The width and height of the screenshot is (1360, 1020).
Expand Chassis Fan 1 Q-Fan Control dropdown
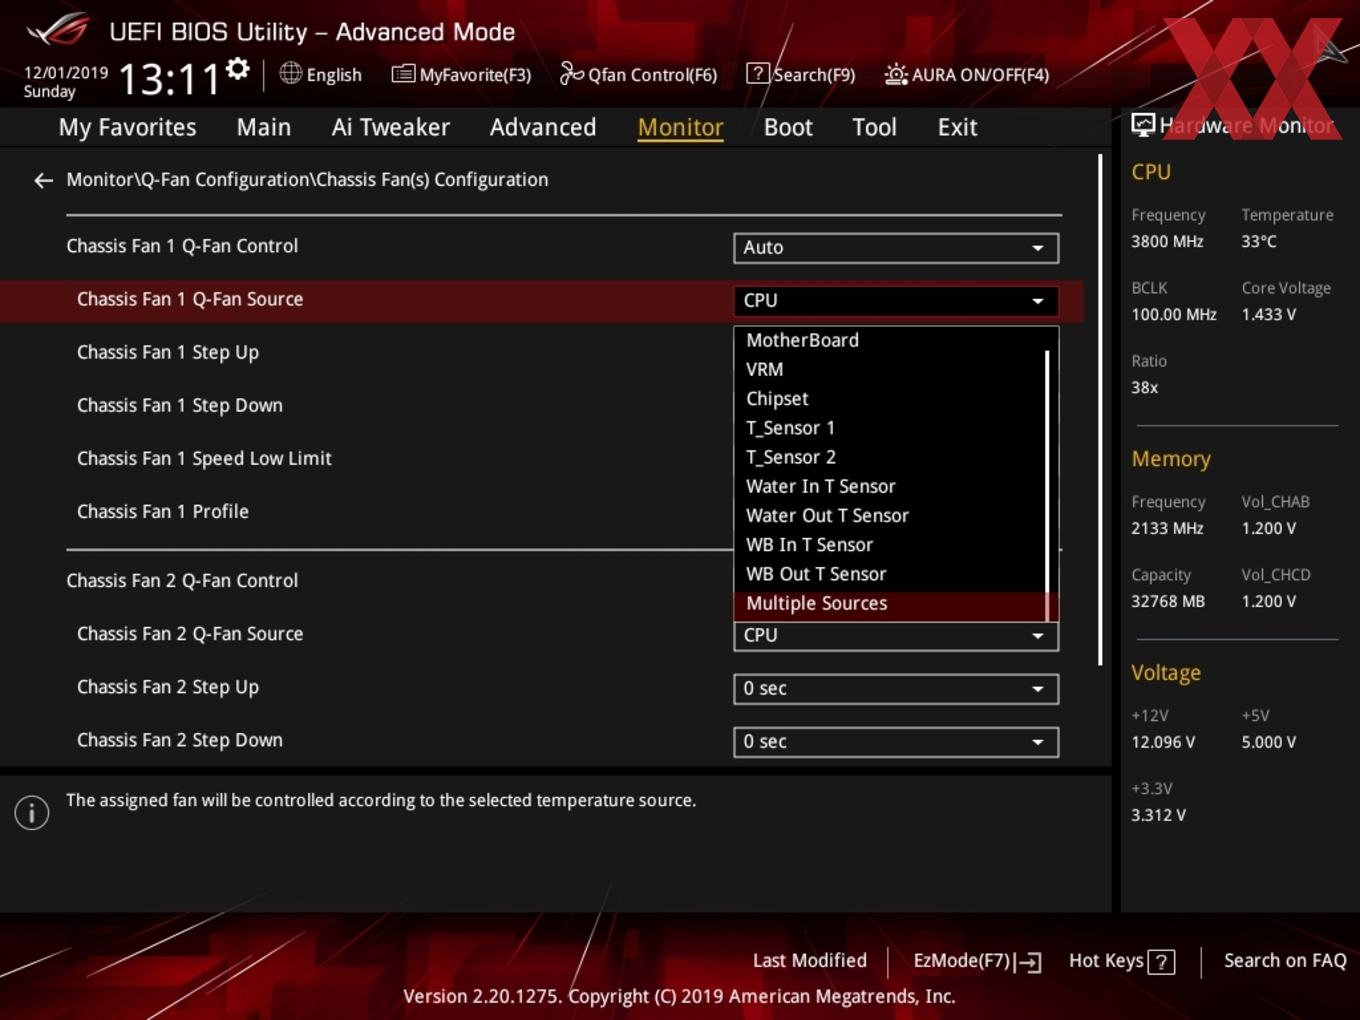coord(896,247)
